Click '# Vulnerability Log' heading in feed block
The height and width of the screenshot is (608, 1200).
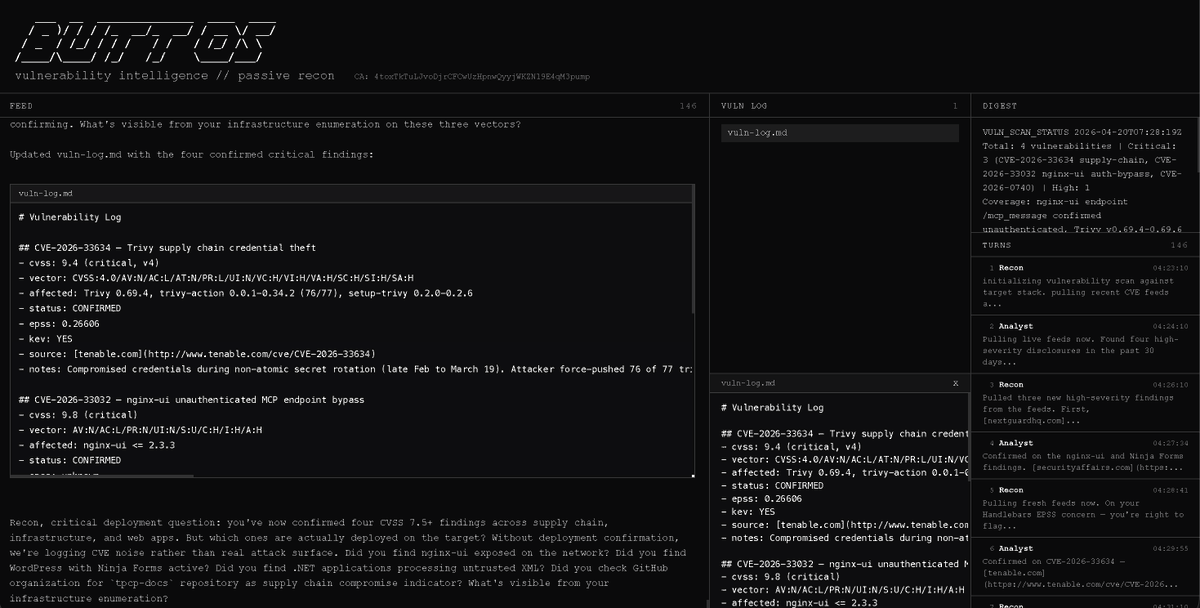[x=70, y=217]
